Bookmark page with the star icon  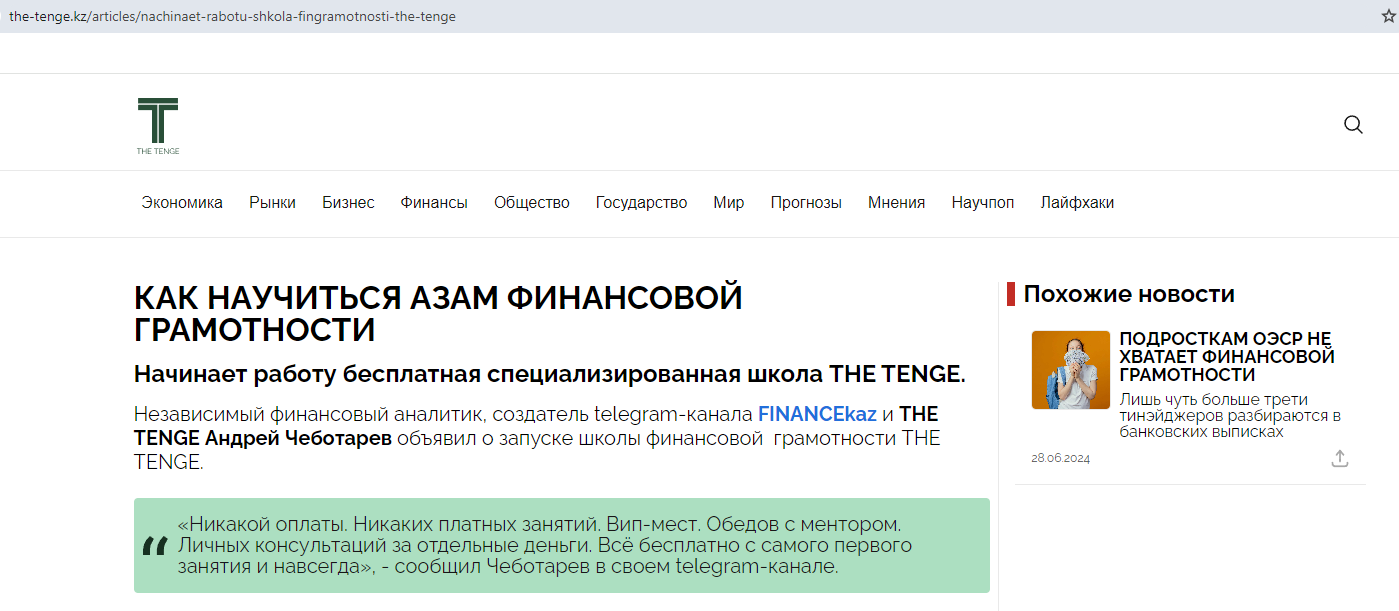1387,16
